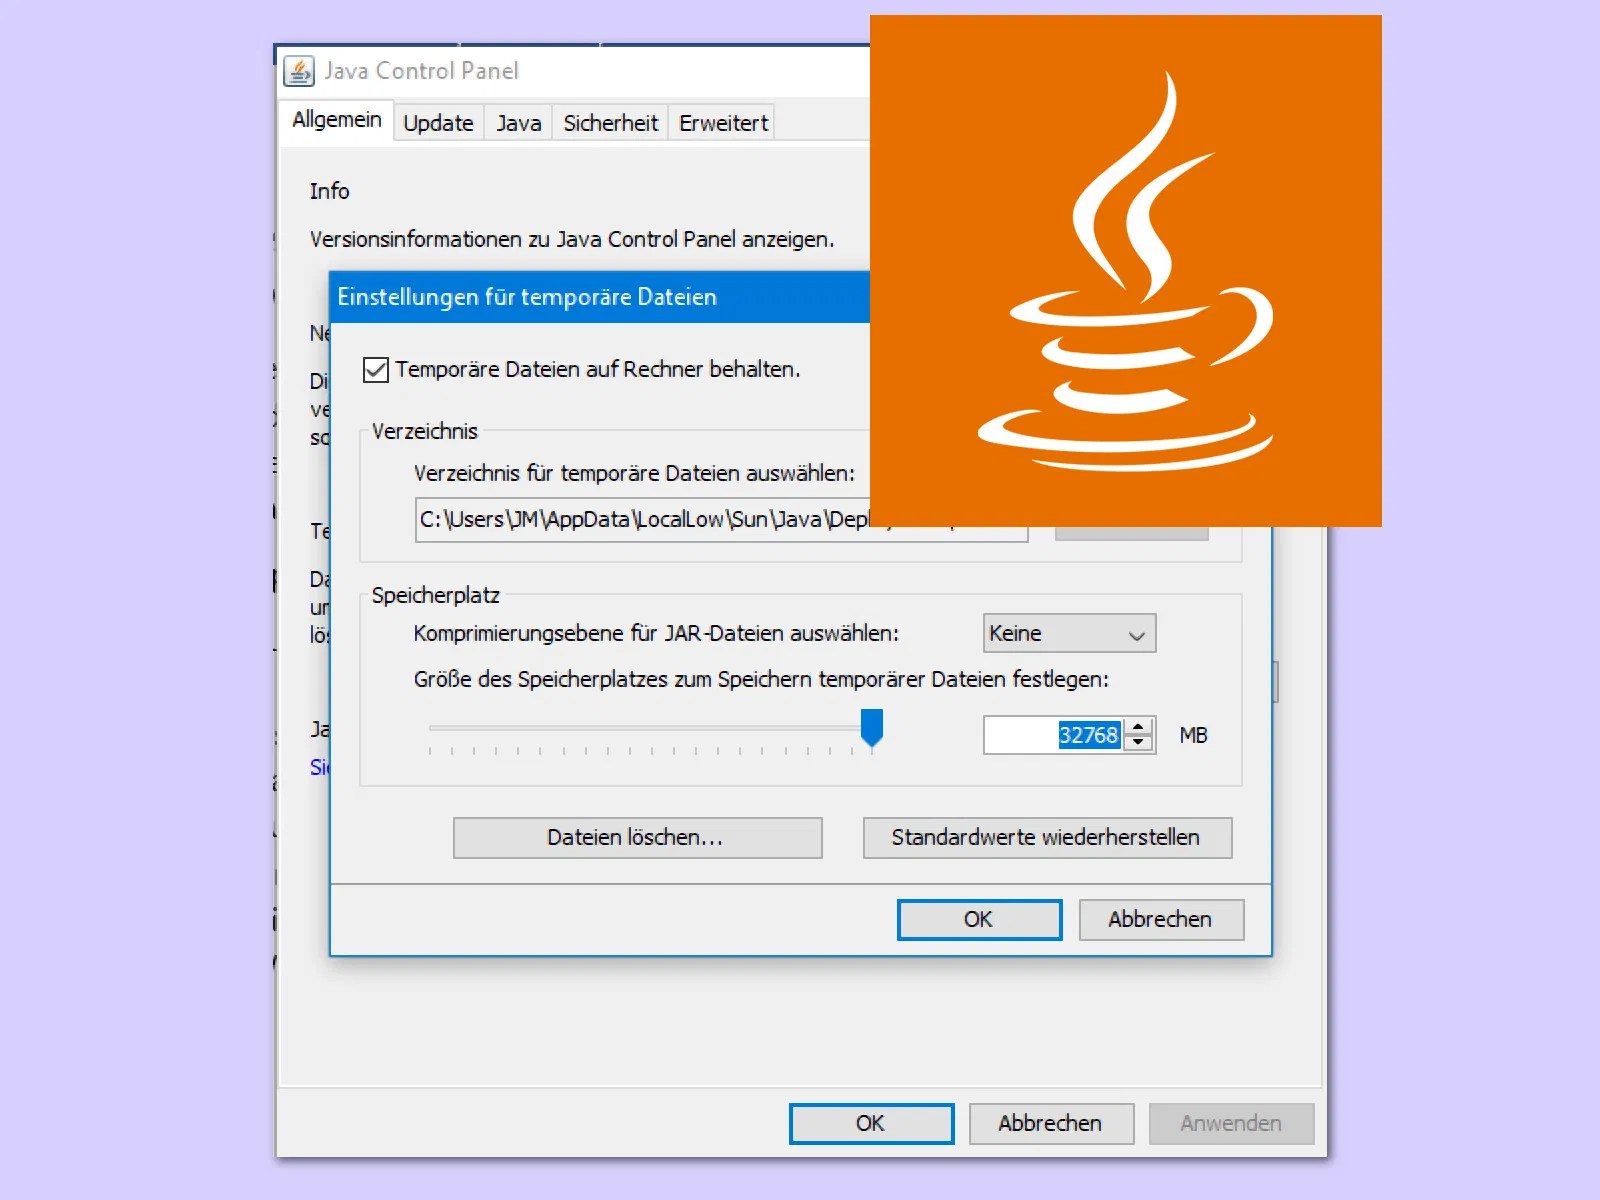Open the Erweitert tab

(x=724, y=123)
